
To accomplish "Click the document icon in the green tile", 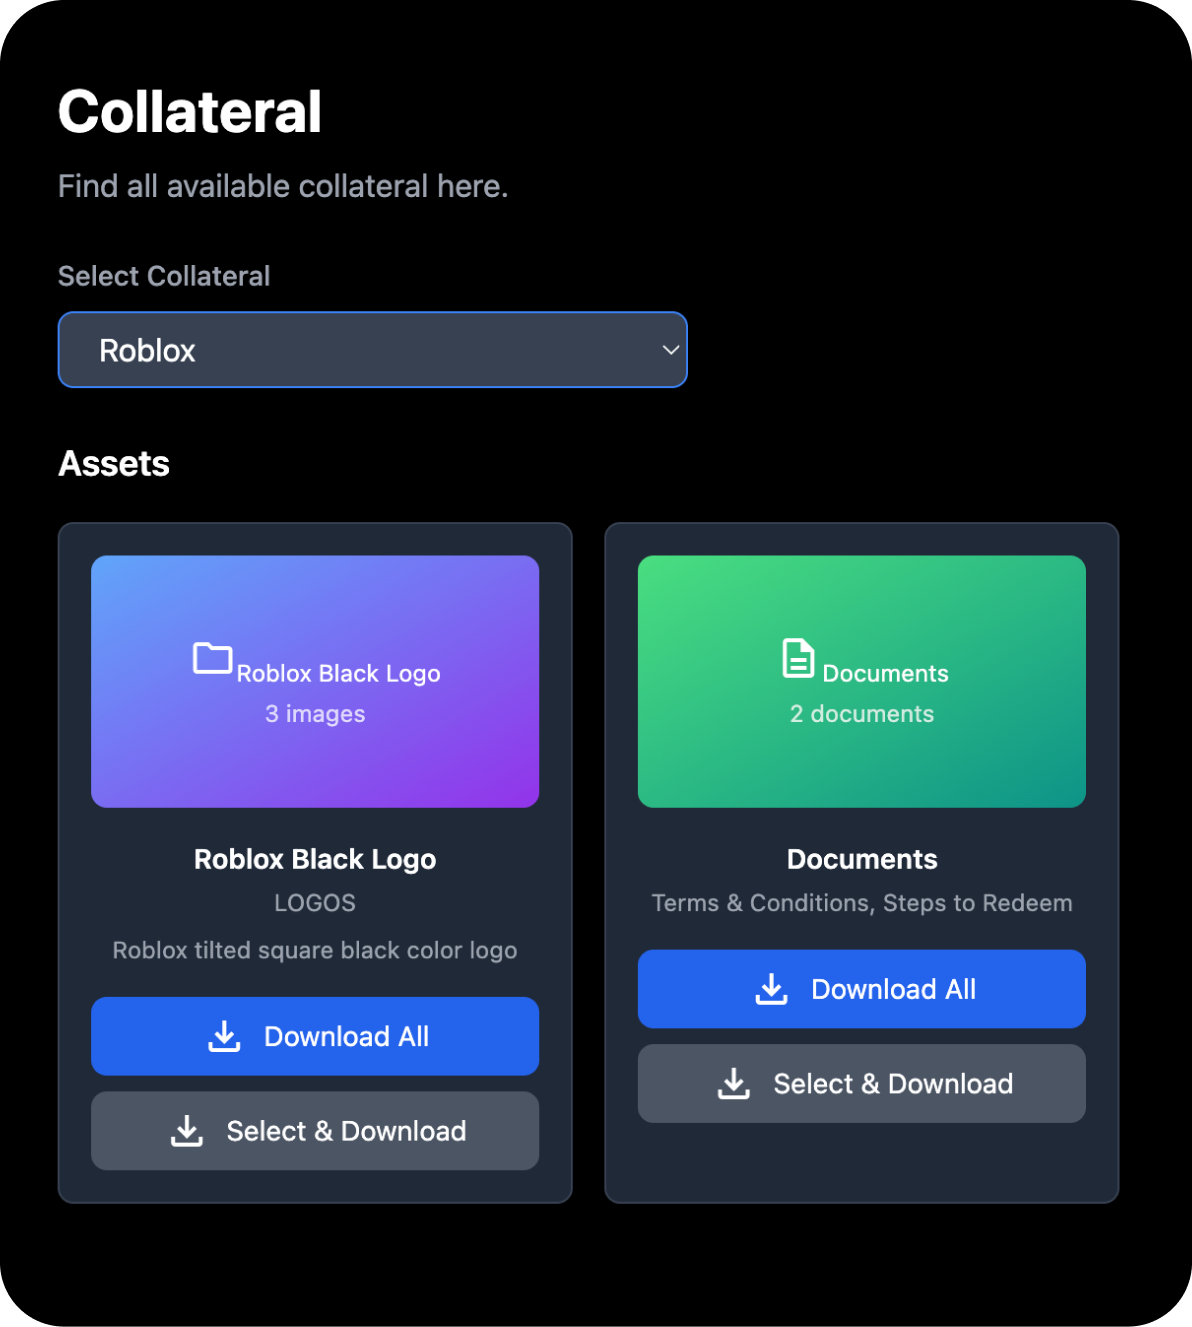I will (x=798, y=659).
